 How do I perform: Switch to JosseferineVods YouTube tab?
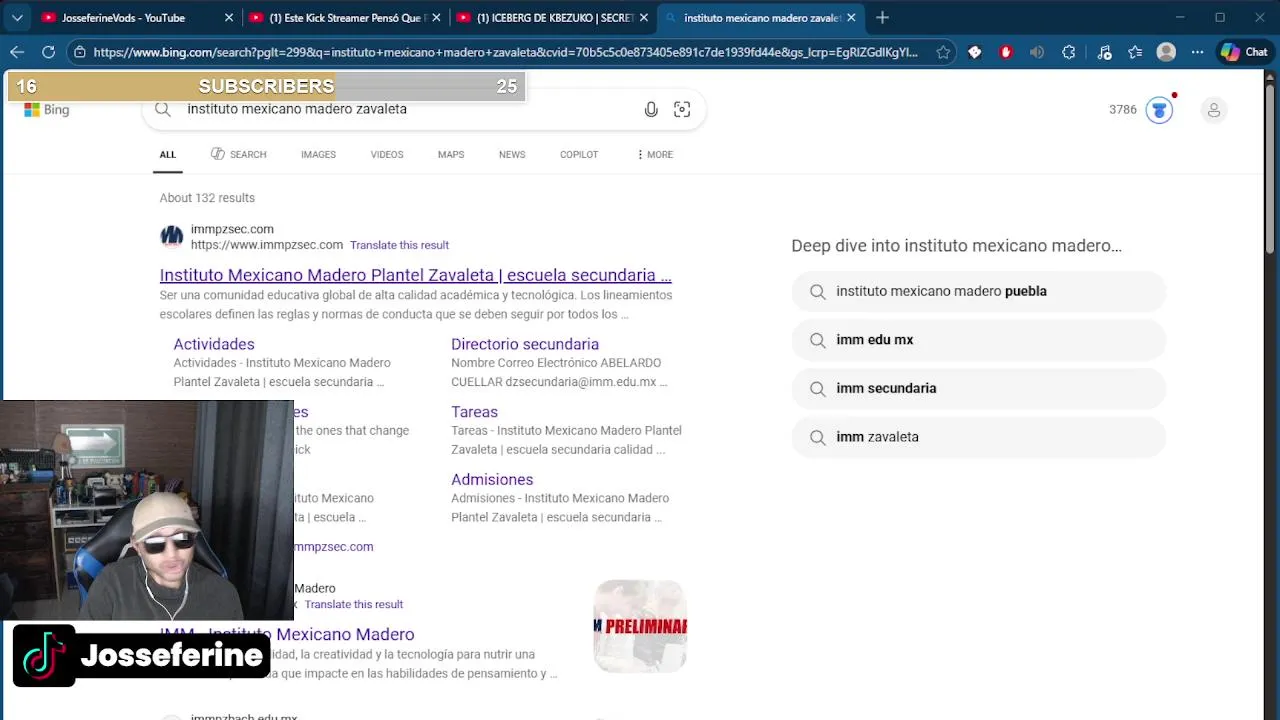coord(136,18)
